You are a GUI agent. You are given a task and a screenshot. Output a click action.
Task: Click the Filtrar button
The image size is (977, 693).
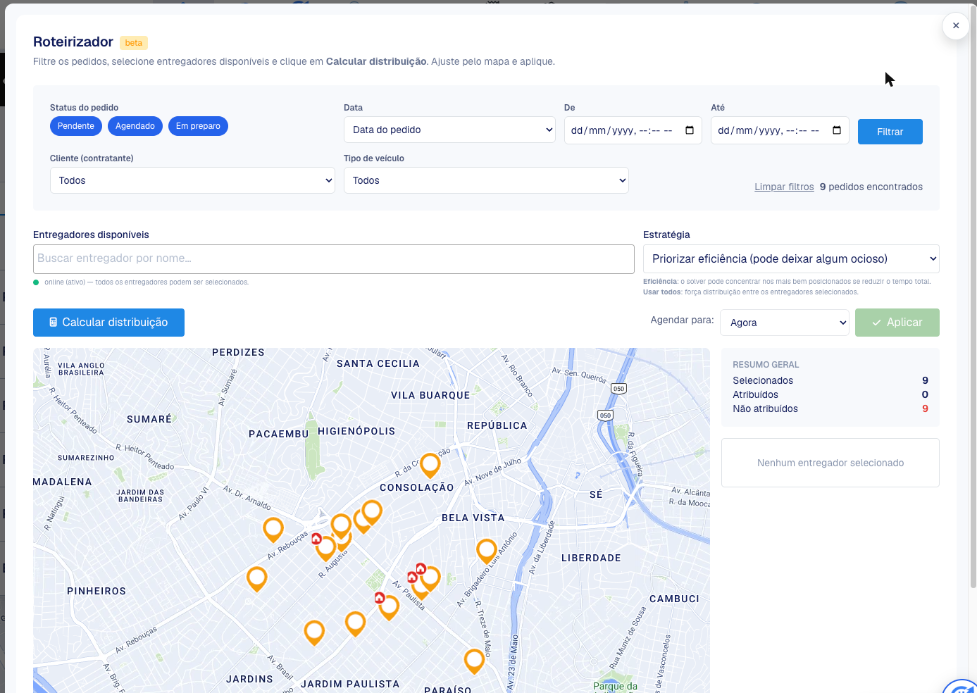click(890, 131)
